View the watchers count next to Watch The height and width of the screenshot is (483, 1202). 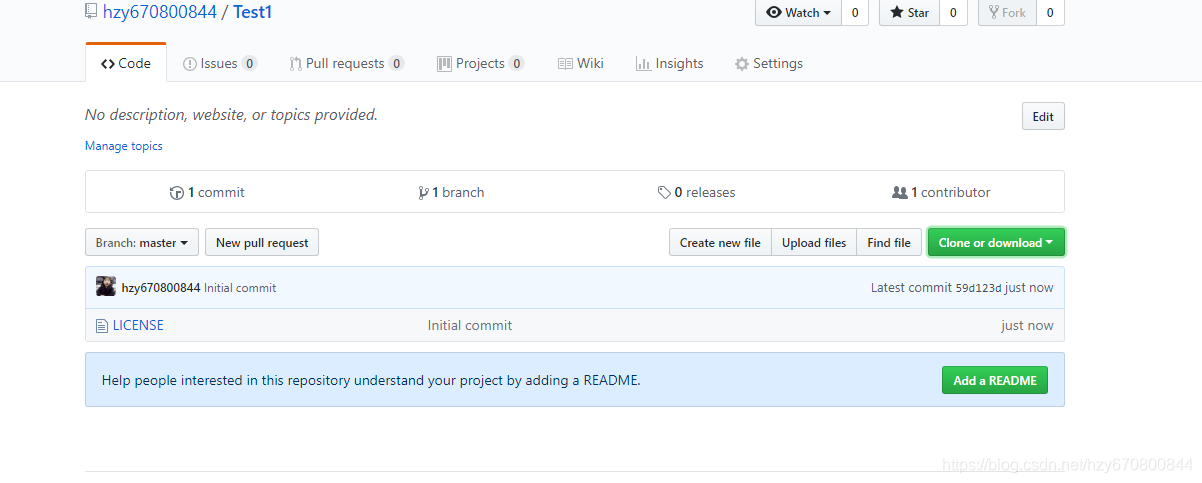point(854,13)
